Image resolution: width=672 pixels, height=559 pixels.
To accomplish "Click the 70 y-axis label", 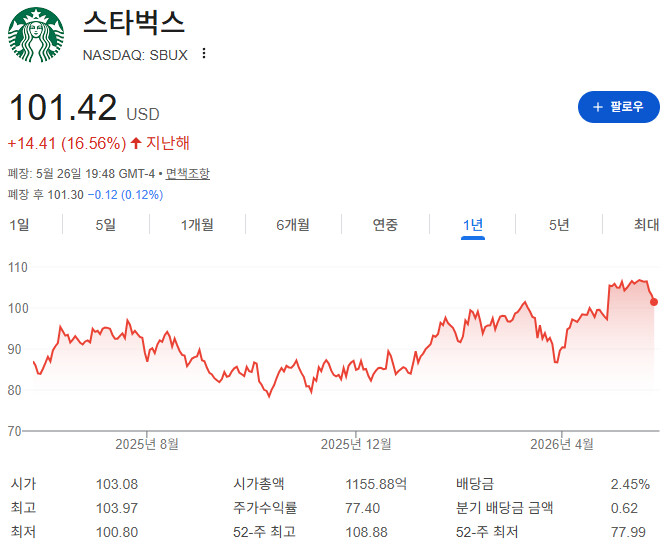I will (15, 431).
